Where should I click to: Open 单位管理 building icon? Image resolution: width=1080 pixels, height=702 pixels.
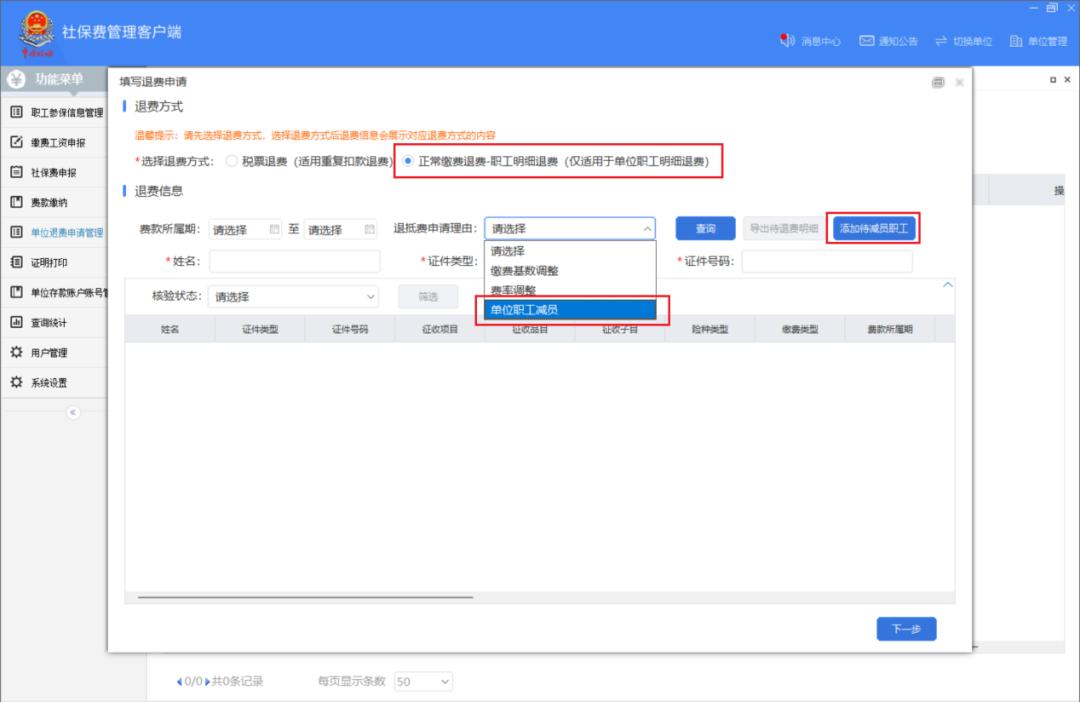tap(1015, 41)
